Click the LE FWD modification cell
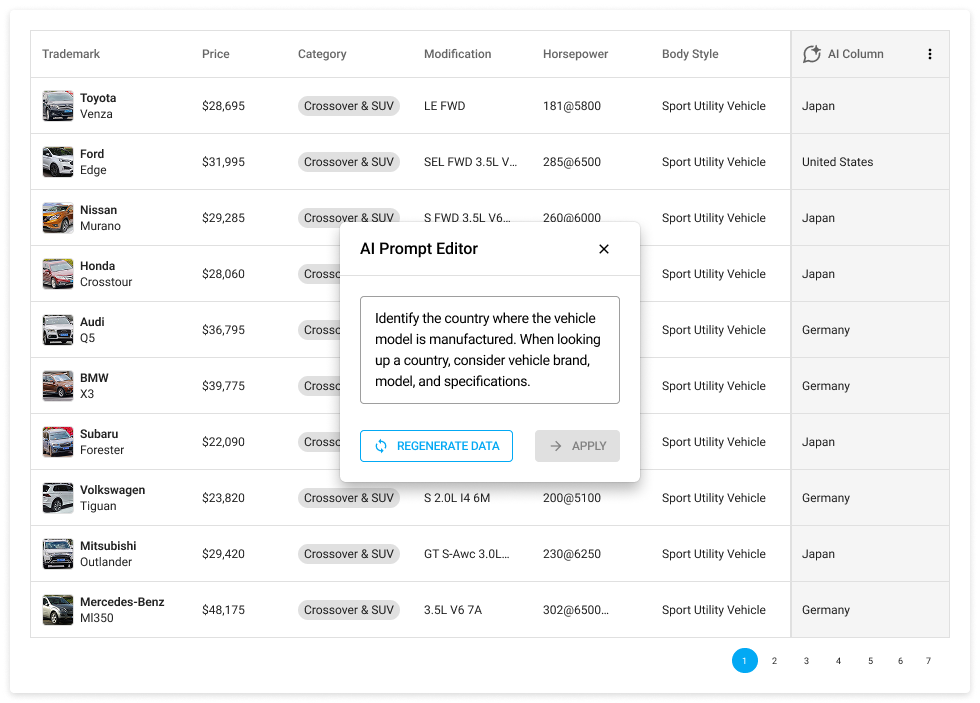This screenshot has width=980, height=703. (x=444, y=106)
